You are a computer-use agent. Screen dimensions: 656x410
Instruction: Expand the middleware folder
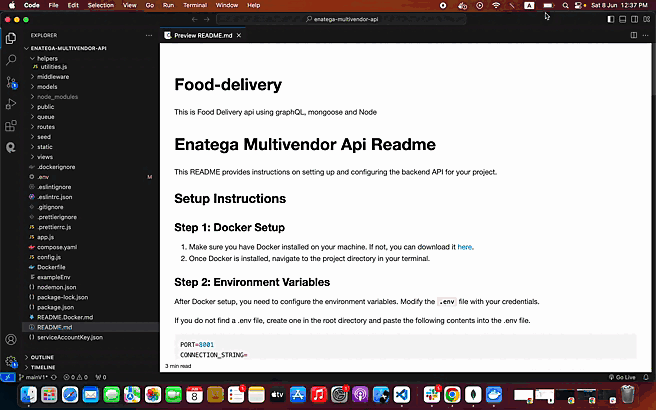pos(53,76)
